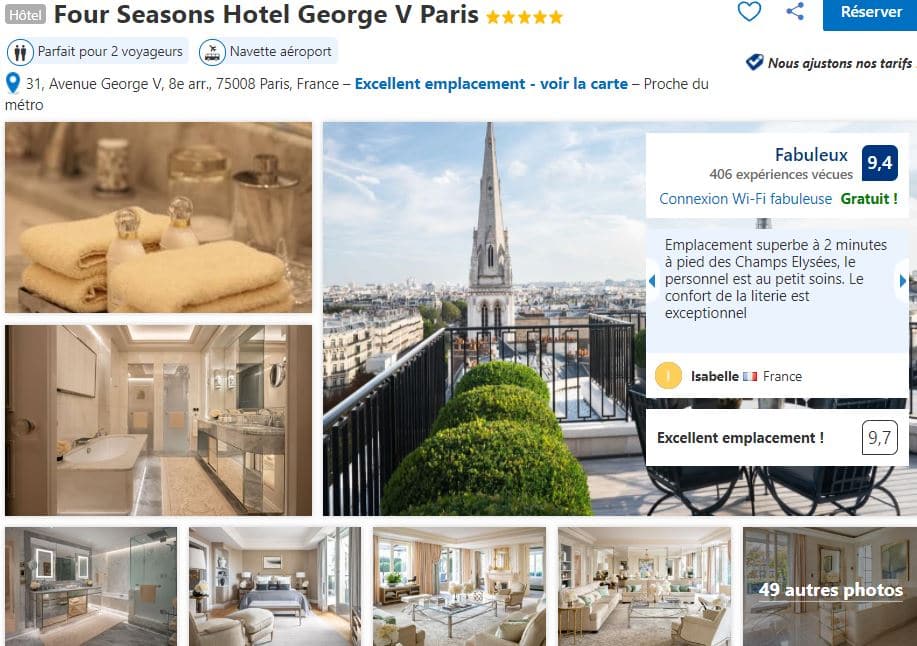Viewport: 917px width, 646px height.
Task: Open the towels and toiletries photo
Action: tap(158, 217)
